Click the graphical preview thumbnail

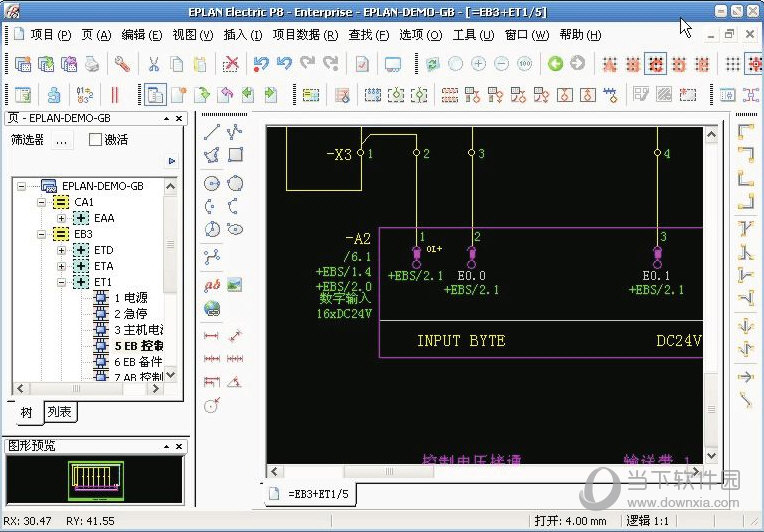95,480
